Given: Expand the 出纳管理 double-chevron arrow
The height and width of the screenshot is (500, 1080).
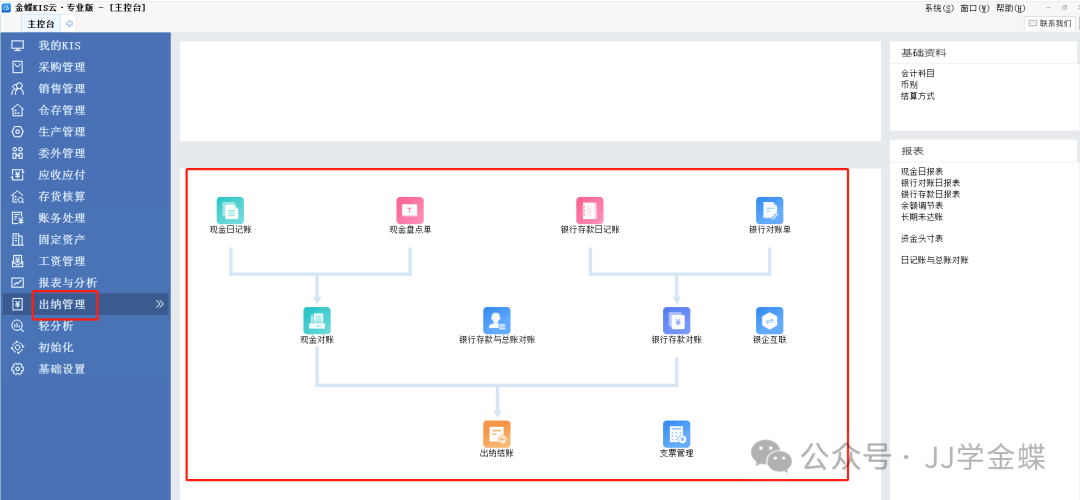Looking at the screenshot, I should coord(160,304).
